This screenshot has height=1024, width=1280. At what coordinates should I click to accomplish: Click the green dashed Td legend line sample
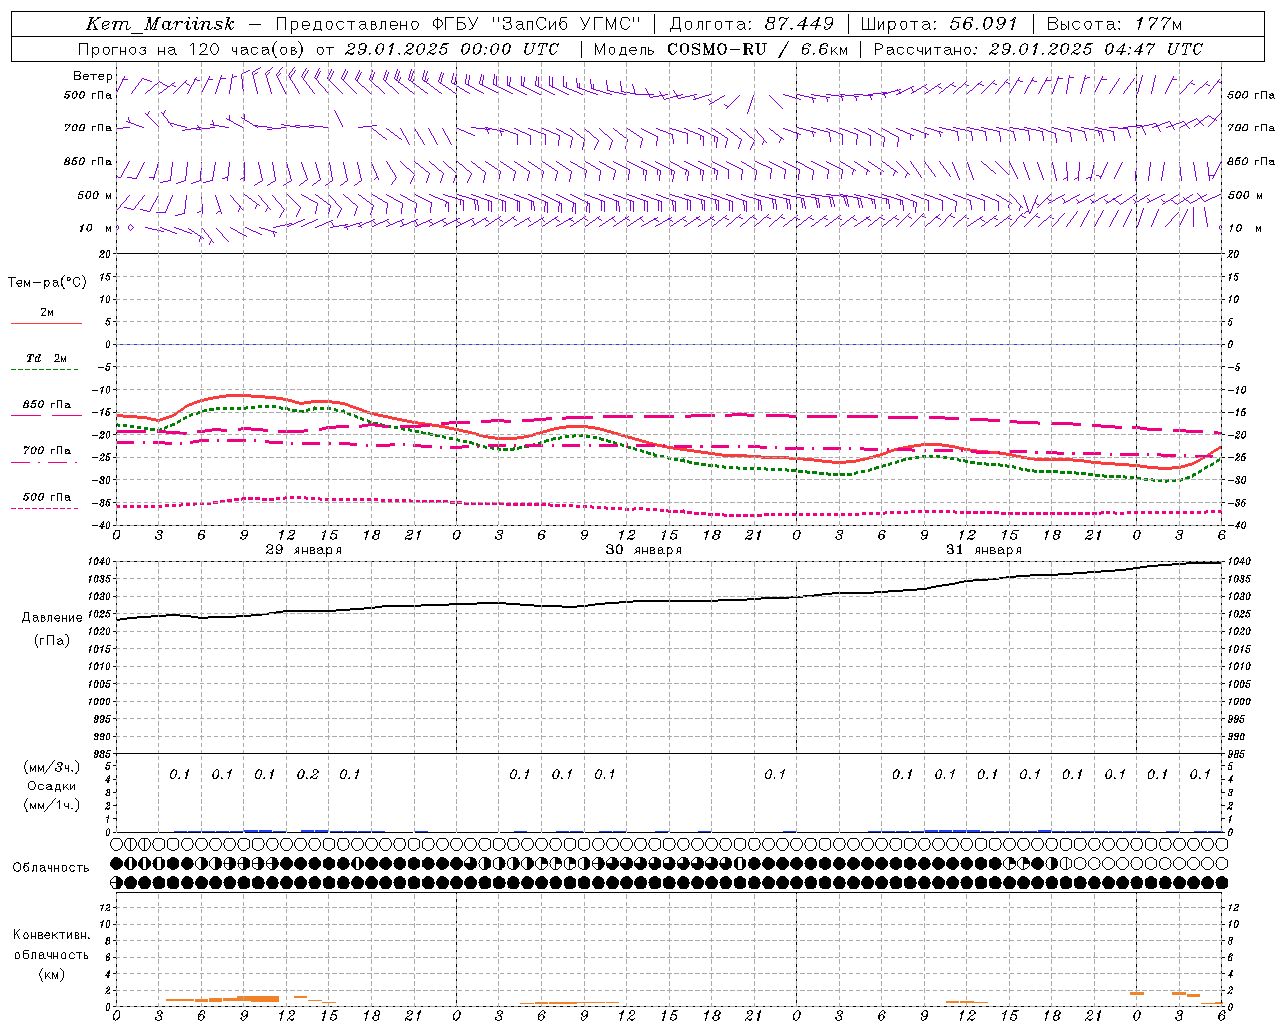(46, 370)
